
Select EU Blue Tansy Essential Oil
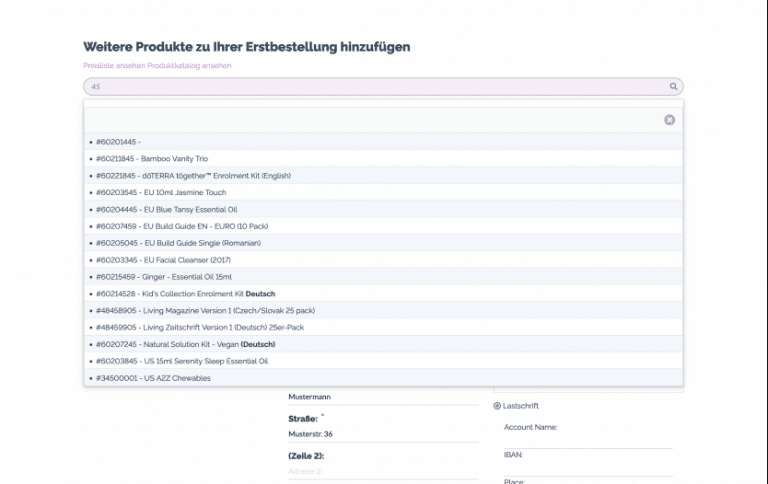190,209
